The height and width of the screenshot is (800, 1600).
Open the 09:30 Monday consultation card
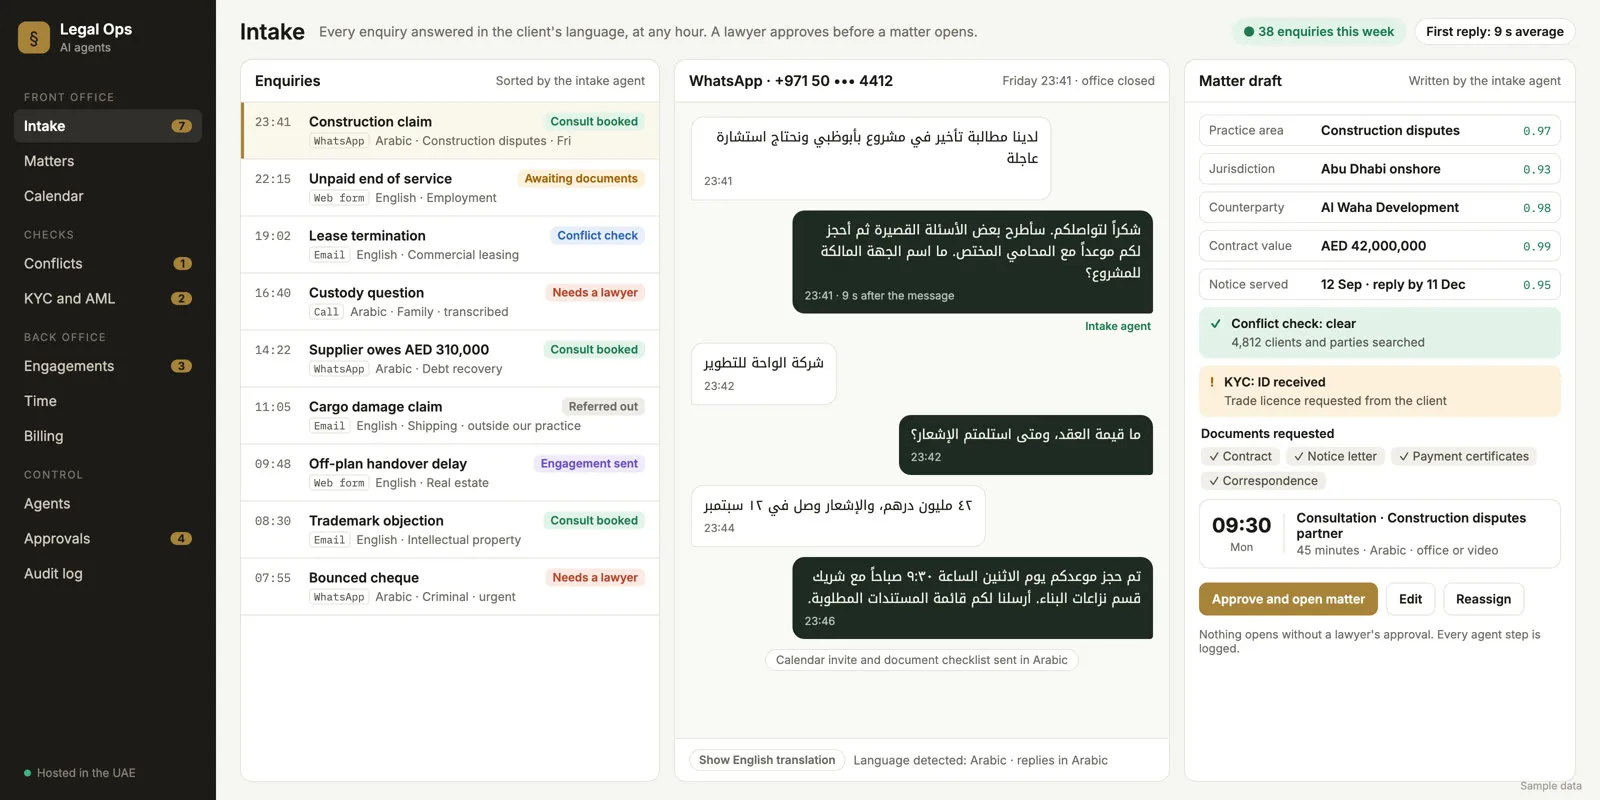(x=1380, y=534)
